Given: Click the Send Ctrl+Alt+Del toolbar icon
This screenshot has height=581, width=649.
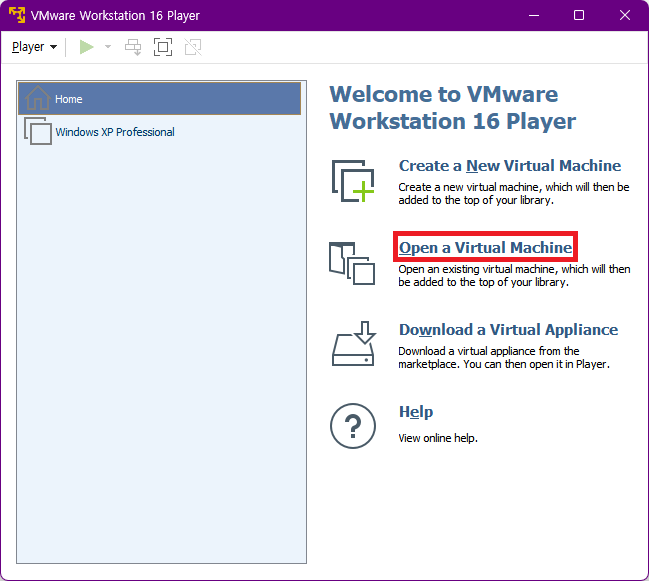Looking at the screenshot, I should 133,47.
